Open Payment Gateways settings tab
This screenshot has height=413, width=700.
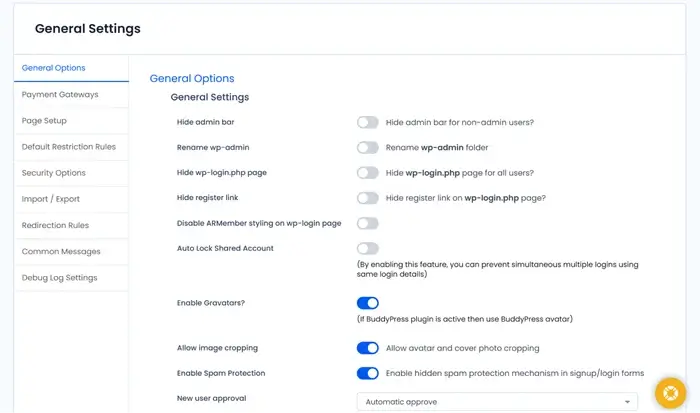click(60, 94)
